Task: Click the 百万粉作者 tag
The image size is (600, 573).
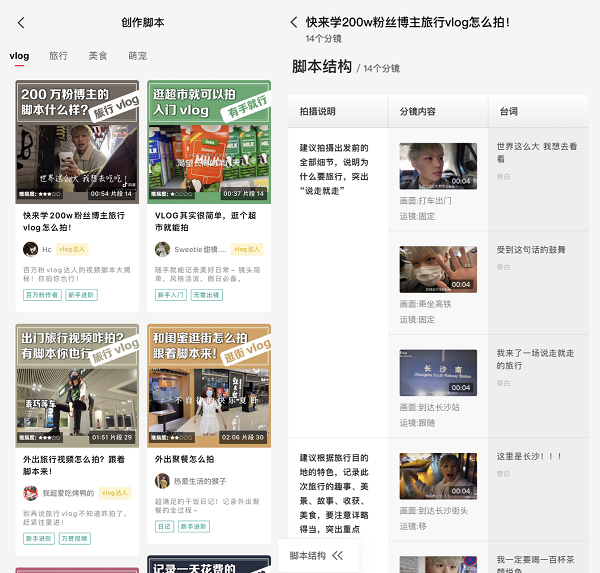Action: pyautogui.click(x=42, y=295)
